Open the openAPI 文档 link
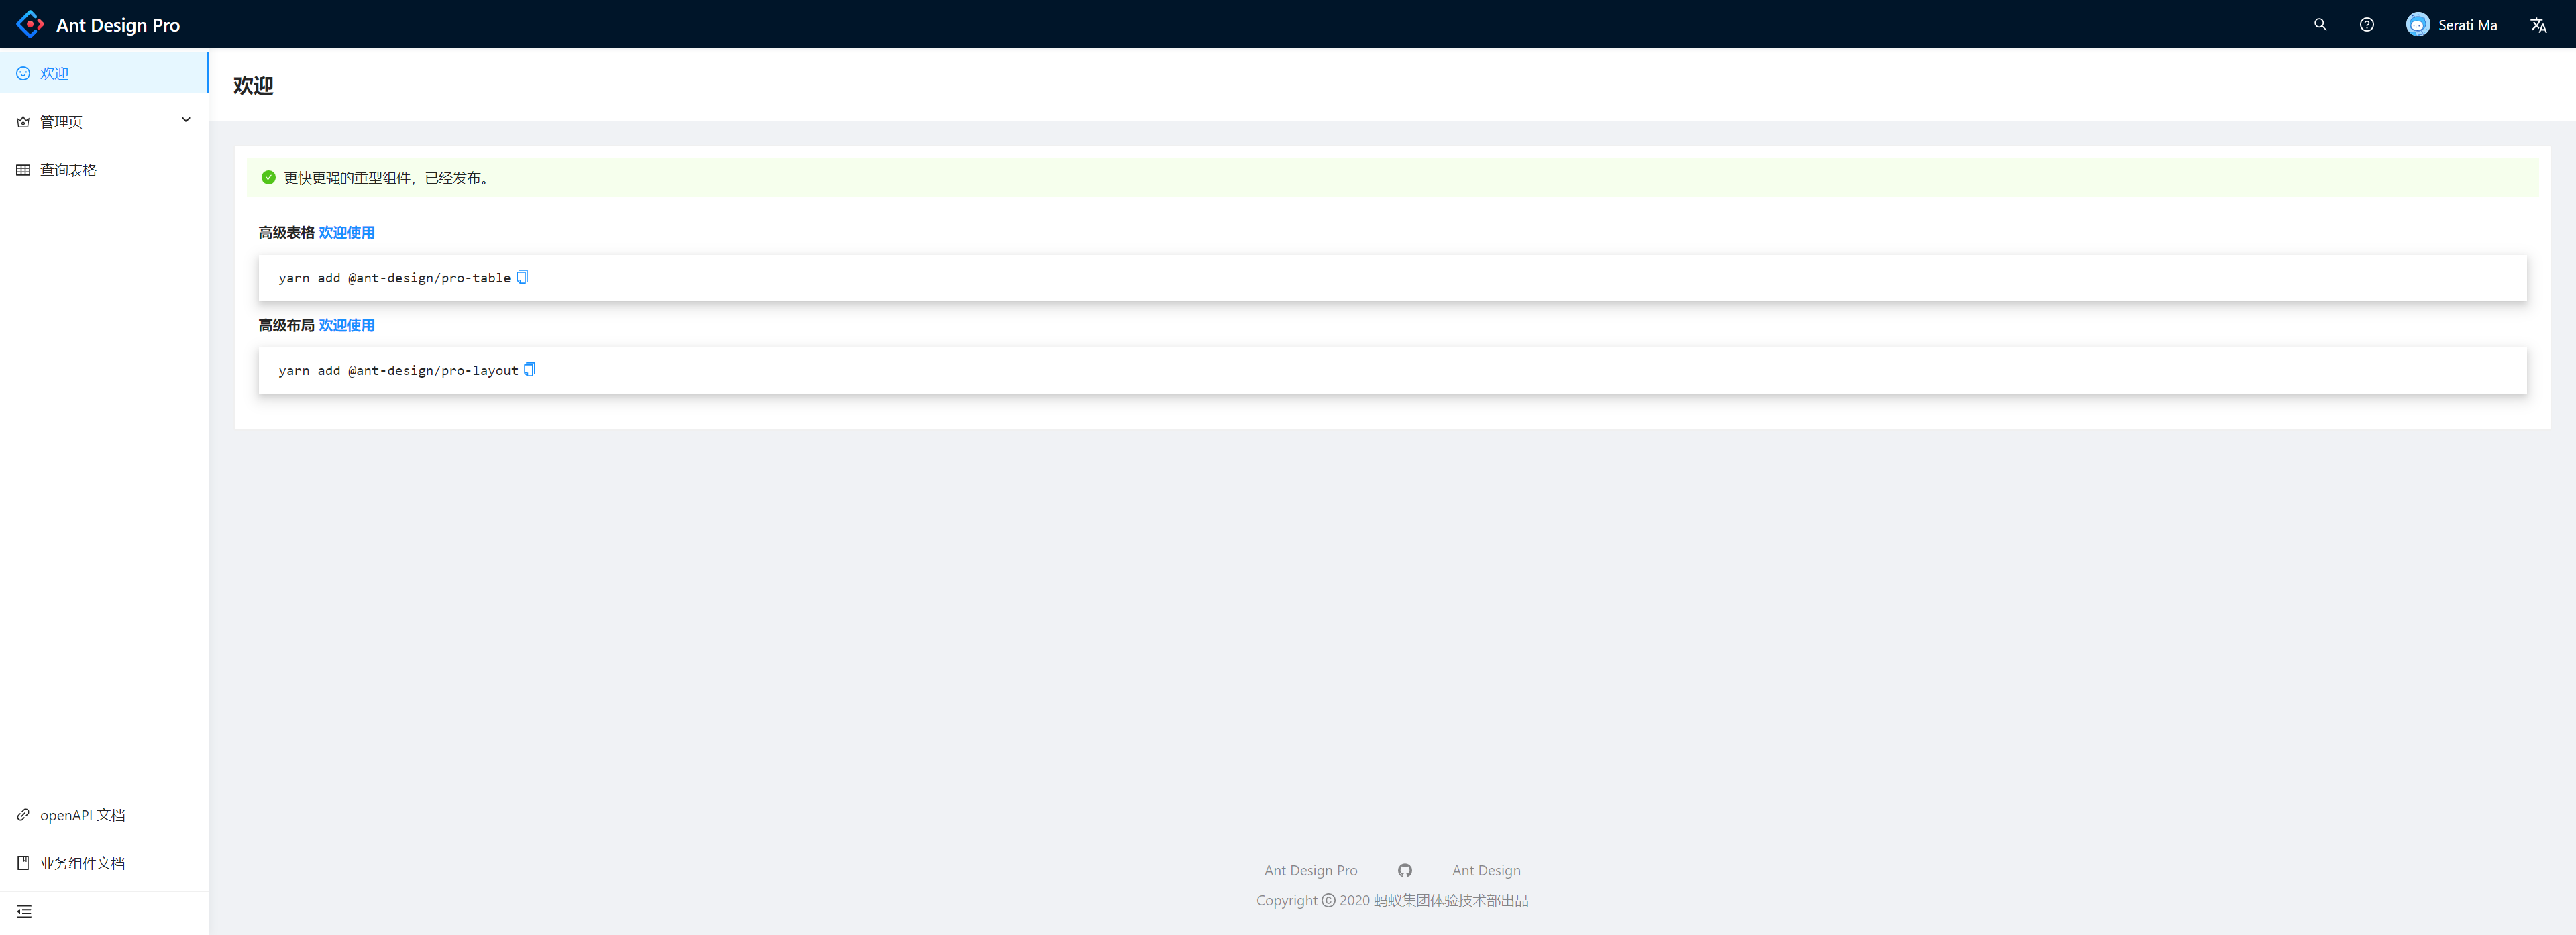Screen dimensions: 2576x935 pos(82,815)
